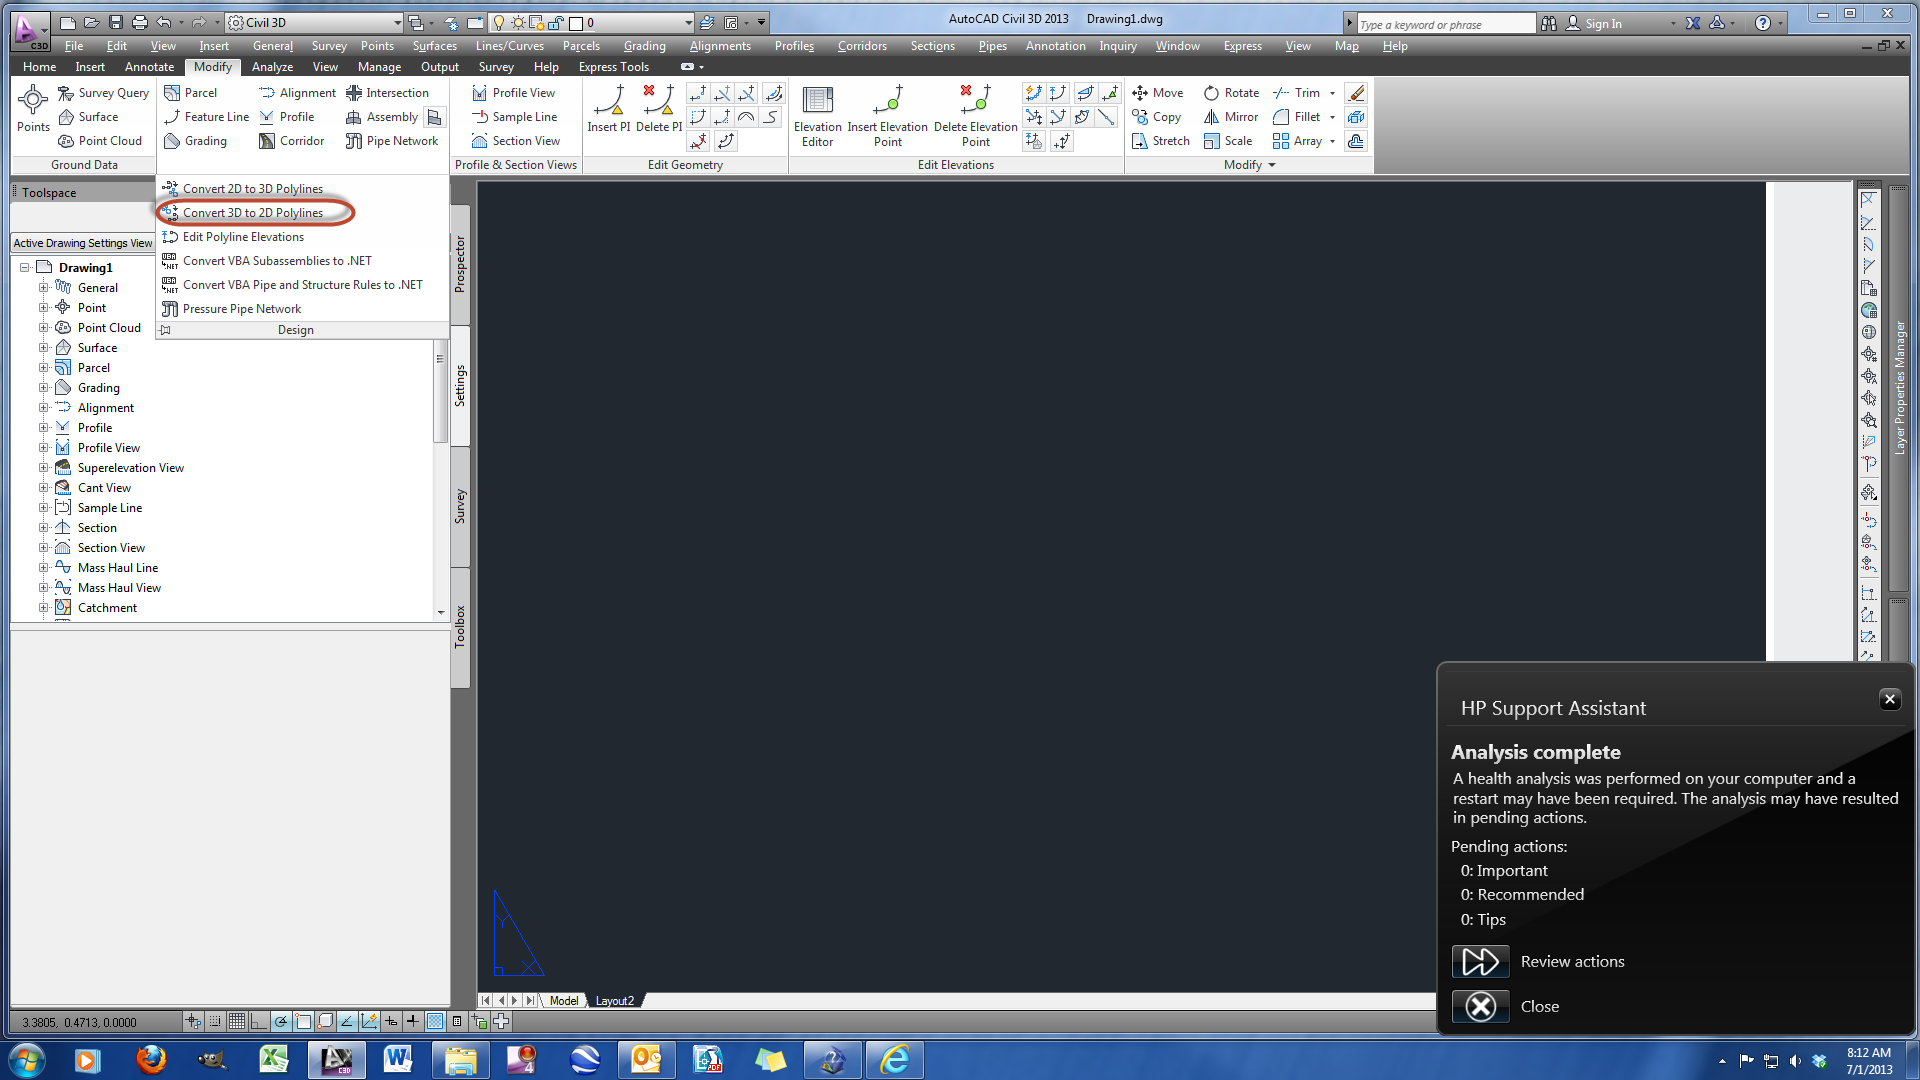Open Excel from the taskbar
The height and width of the screenshot is (1080, 1920).
pyautogui.click(x=274, y=1059)
